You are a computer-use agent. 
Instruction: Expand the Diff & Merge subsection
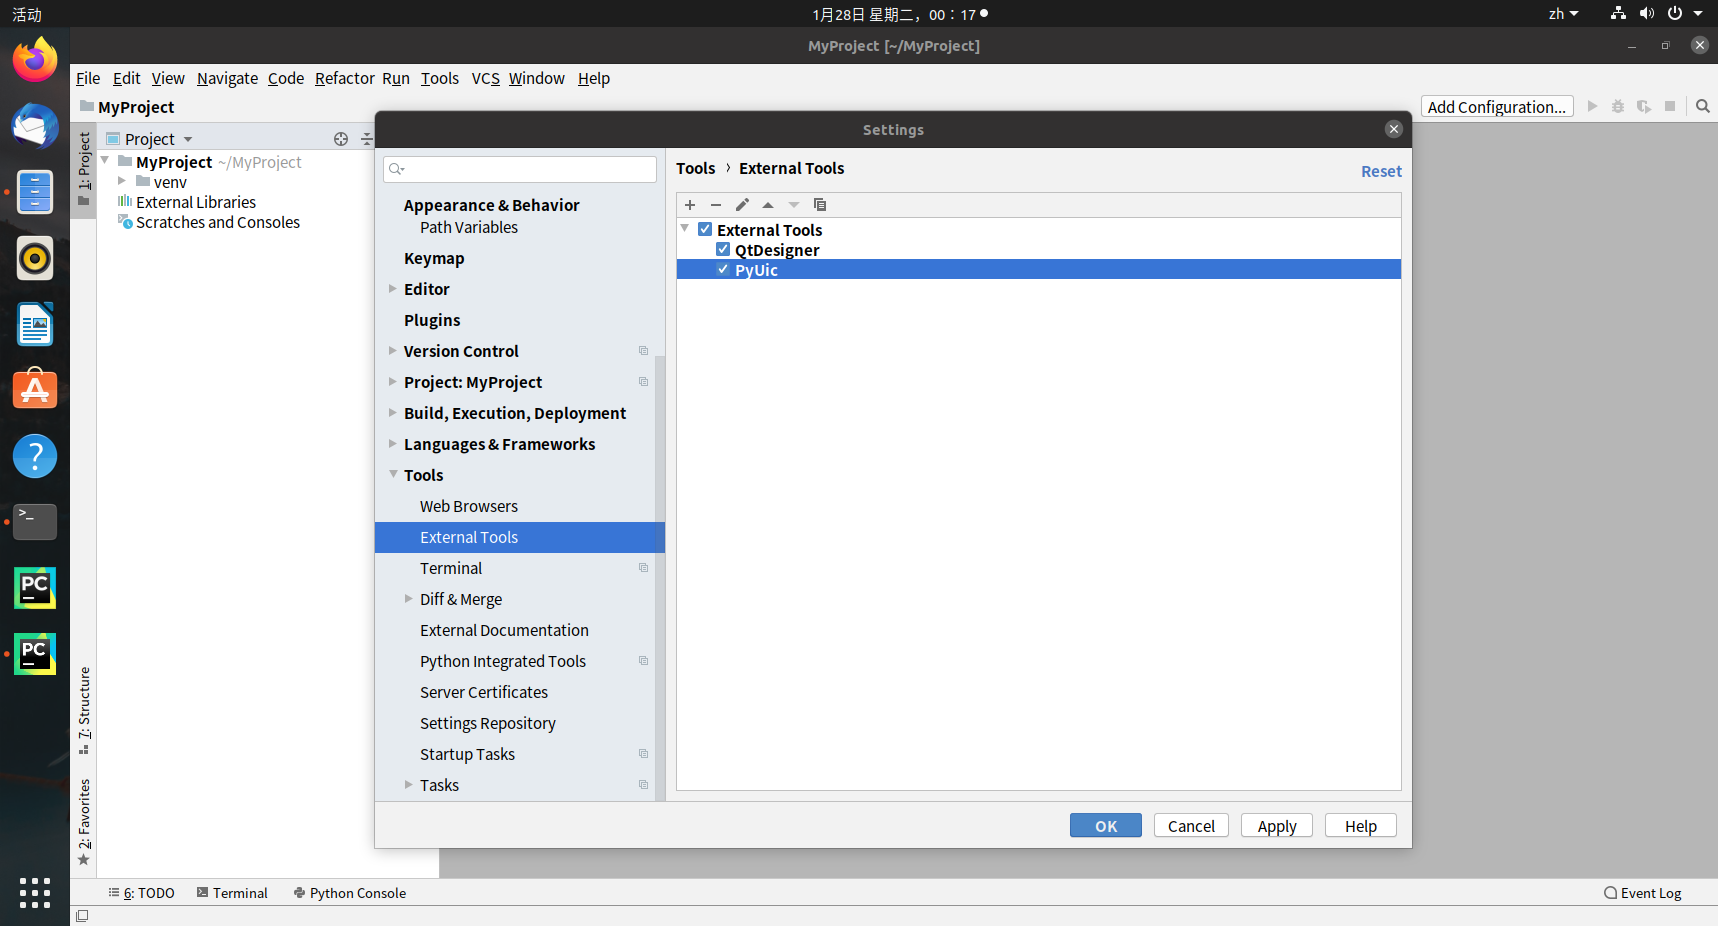[x=409, y=598]
